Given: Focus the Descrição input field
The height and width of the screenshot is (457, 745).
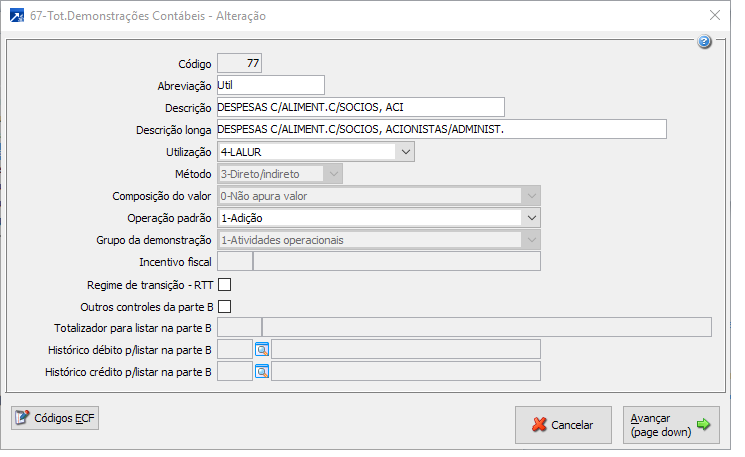Looking at the screenshot, I should click(x=360, y=107).
